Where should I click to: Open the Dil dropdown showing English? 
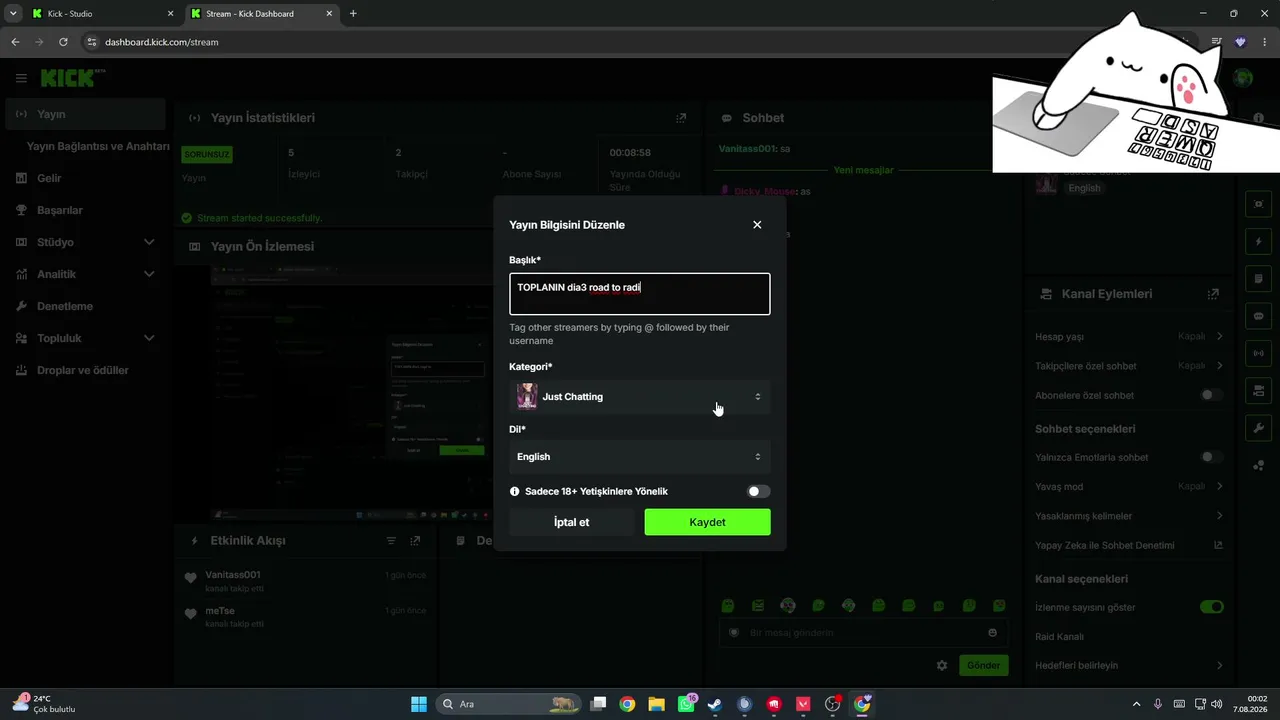pos(640,457)
